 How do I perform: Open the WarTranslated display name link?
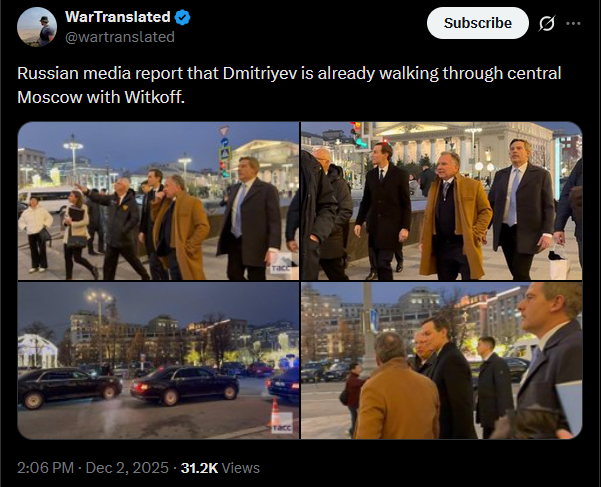(118, 17)
